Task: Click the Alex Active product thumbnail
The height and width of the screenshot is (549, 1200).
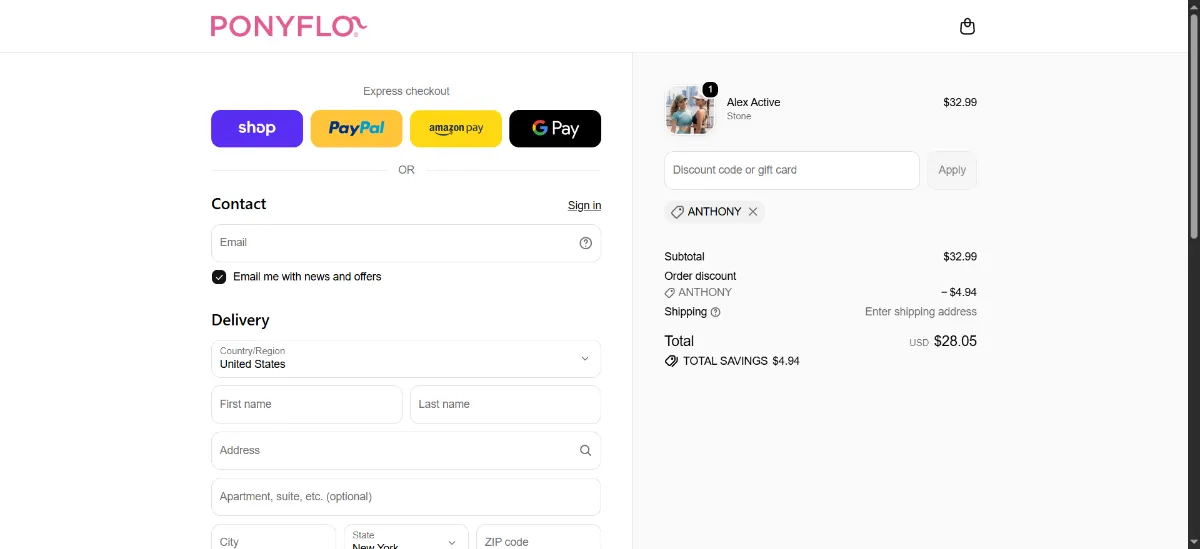Action: pyautogui.click(x=690, y=110)
